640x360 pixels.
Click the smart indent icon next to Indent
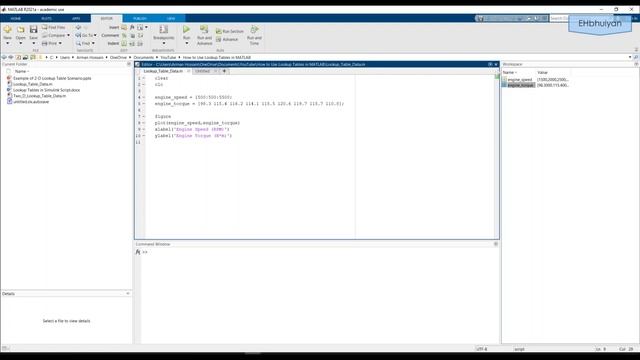[124, 43]
